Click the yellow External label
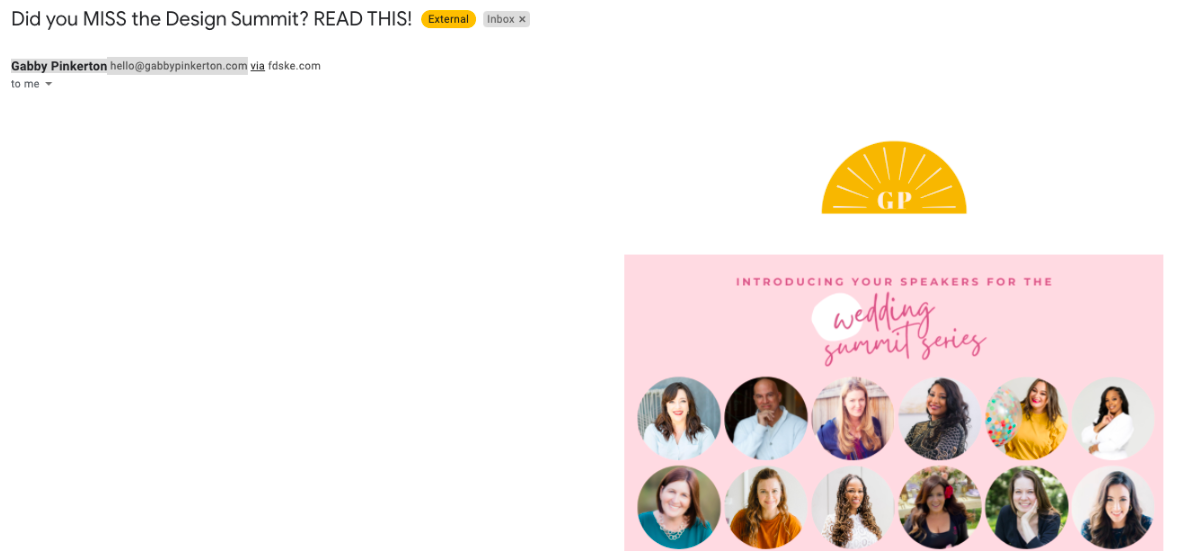Viewport: 1179px width, 551px height. (x=448, y=20)
